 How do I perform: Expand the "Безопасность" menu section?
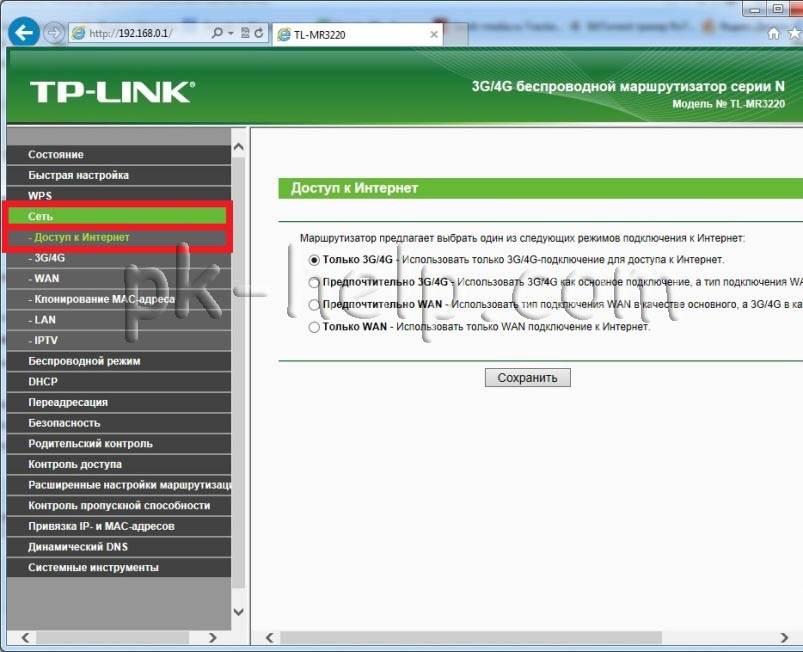pos(119,423)
